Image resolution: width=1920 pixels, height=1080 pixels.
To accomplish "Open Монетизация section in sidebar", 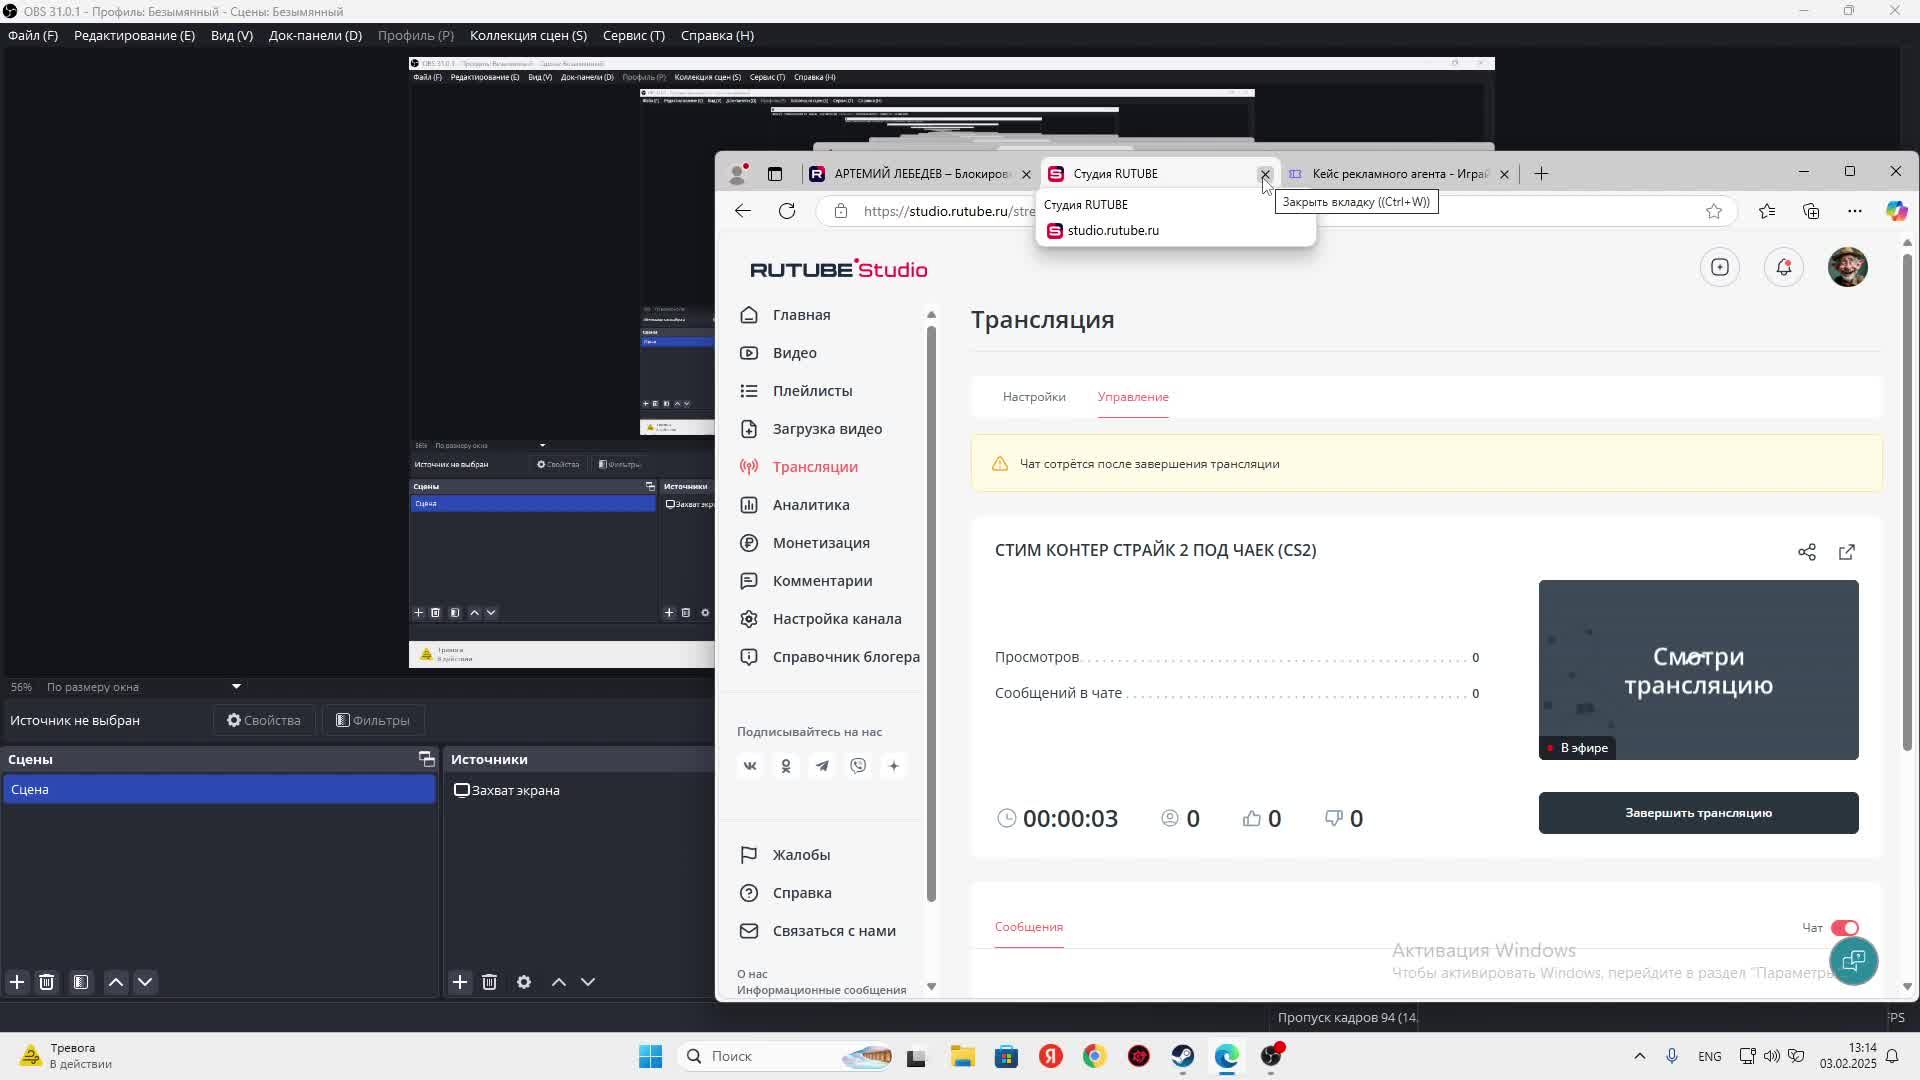I will [820, 543].
